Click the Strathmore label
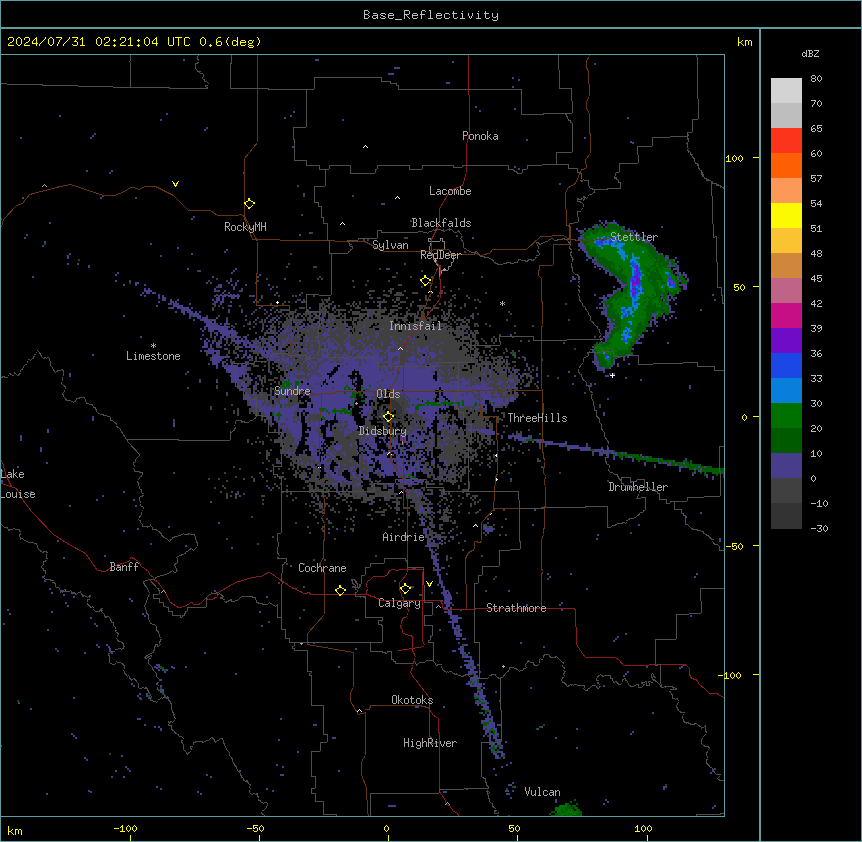Screen dimensions: 862x842 coord(516,608)
